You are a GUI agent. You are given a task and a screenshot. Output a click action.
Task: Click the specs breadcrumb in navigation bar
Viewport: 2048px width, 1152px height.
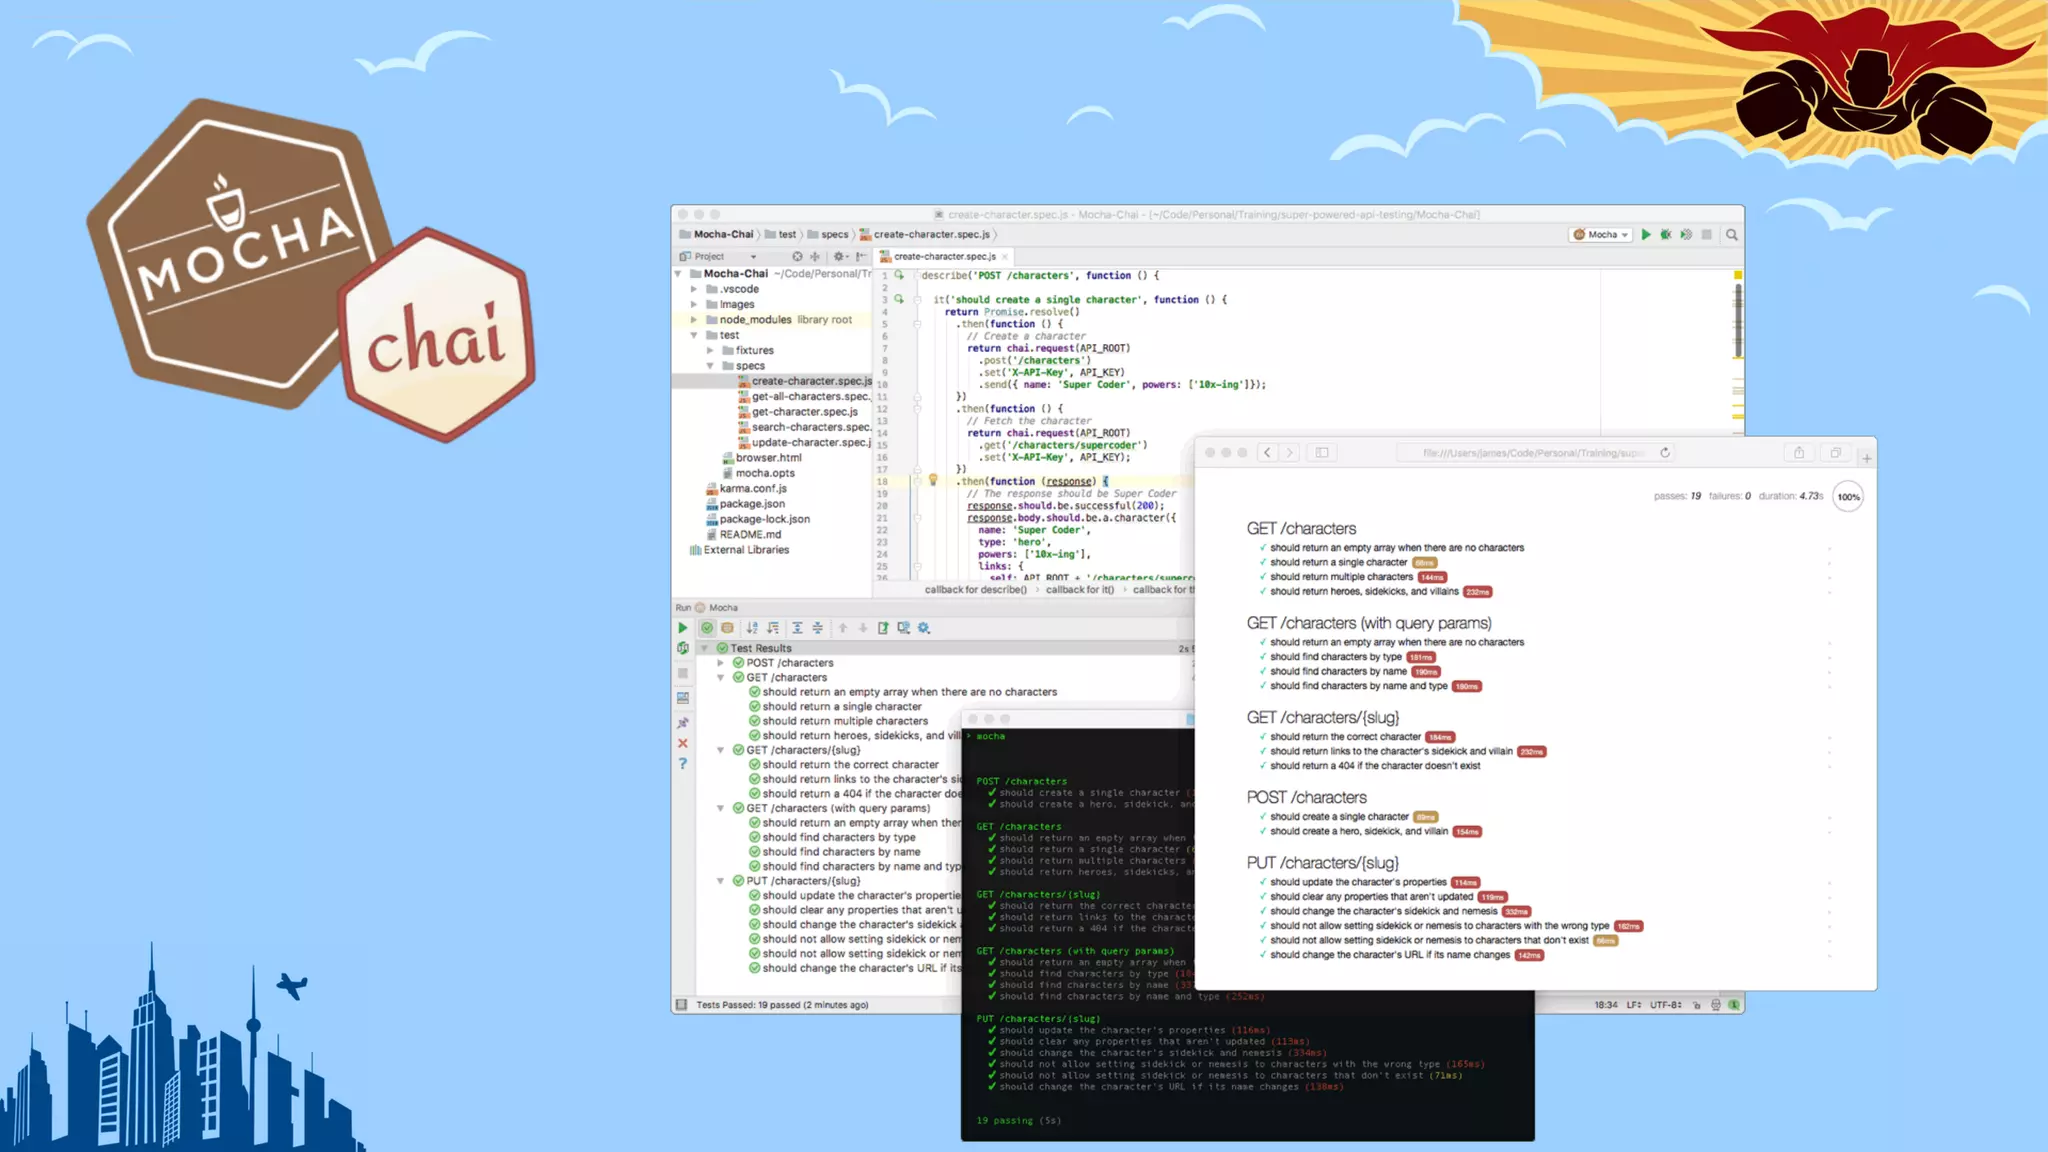pos(834,235)
